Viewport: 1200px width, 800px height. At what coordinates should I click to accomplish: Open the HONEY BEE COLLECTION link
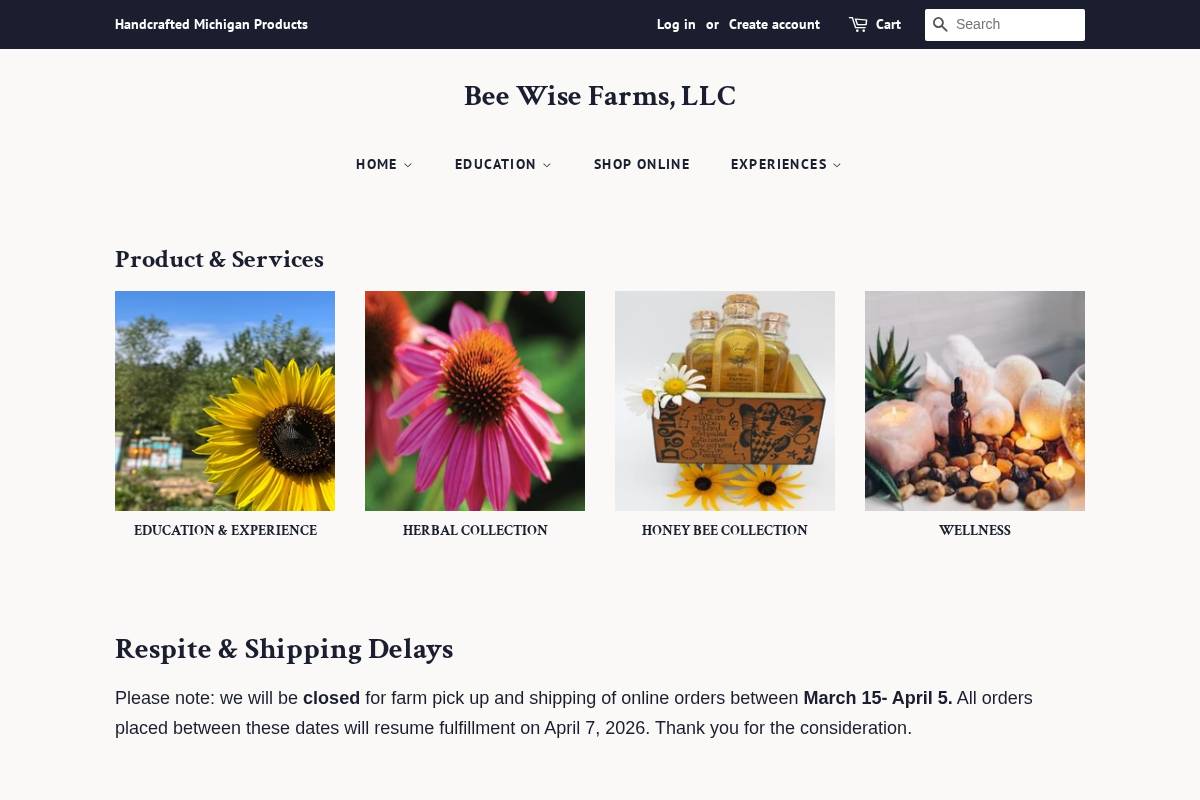tap(724, 531)
